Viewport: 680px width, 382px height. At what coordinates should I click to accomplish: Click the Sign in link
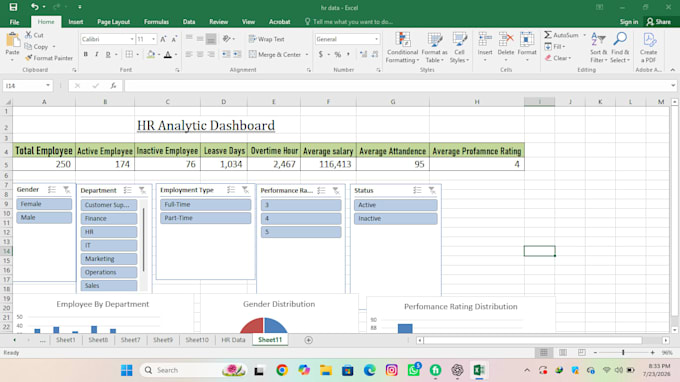coord(629,22)
